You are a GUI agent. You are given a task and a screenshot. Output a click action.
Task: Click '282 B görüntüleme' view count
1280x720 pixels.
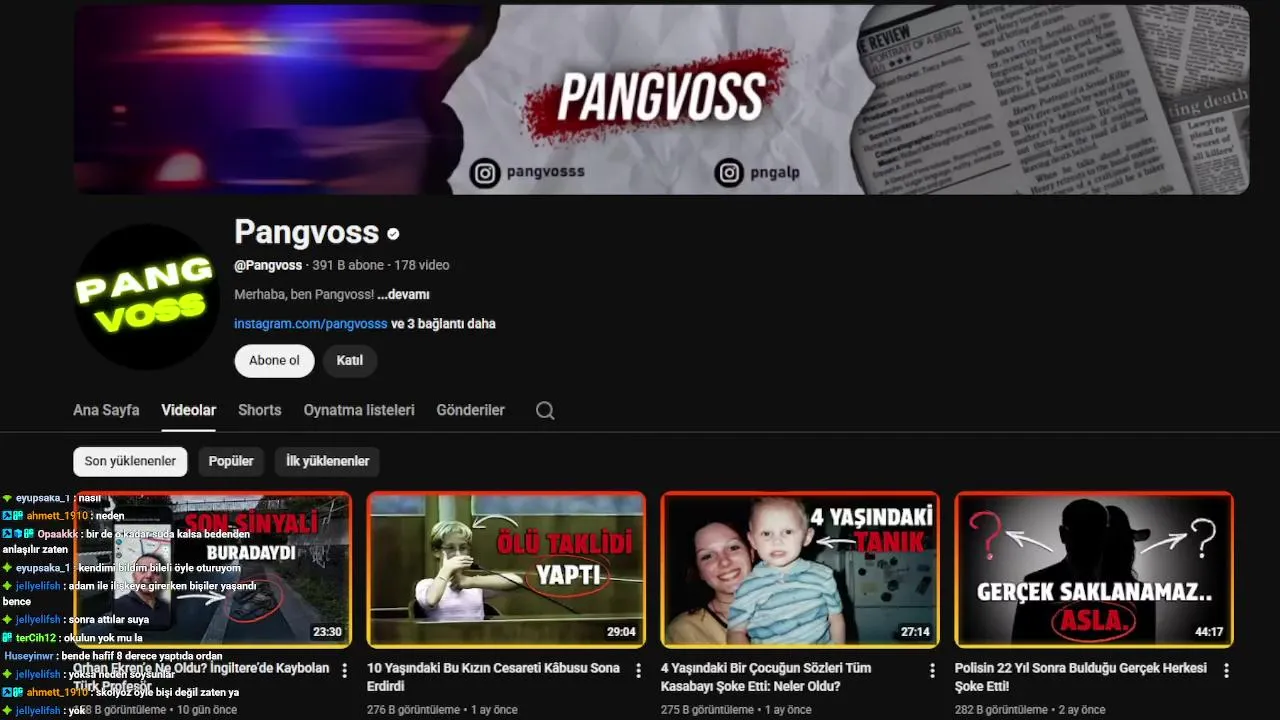[1001, 710]
